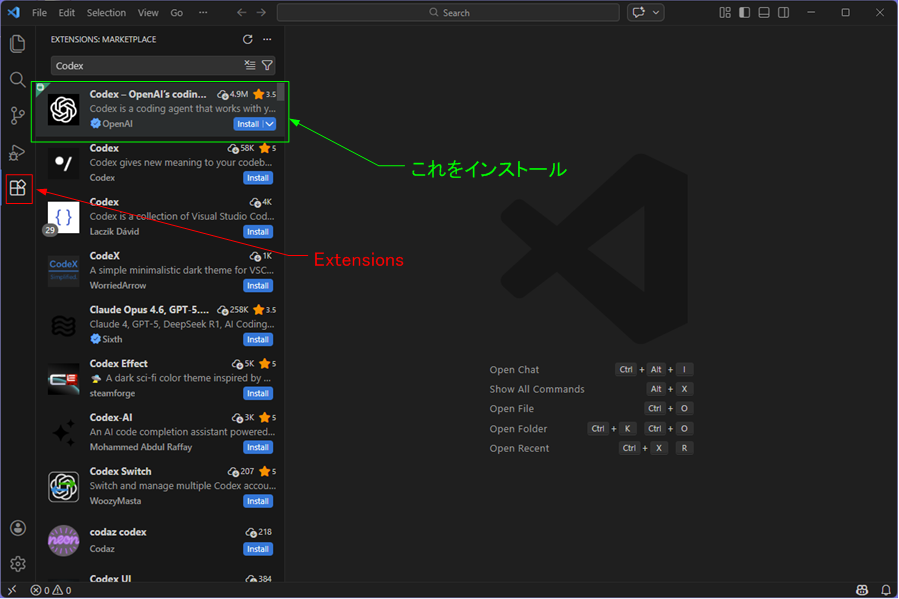Install the Codex Switch extension
Screen dimensions: 899x599
click(258, 501)
